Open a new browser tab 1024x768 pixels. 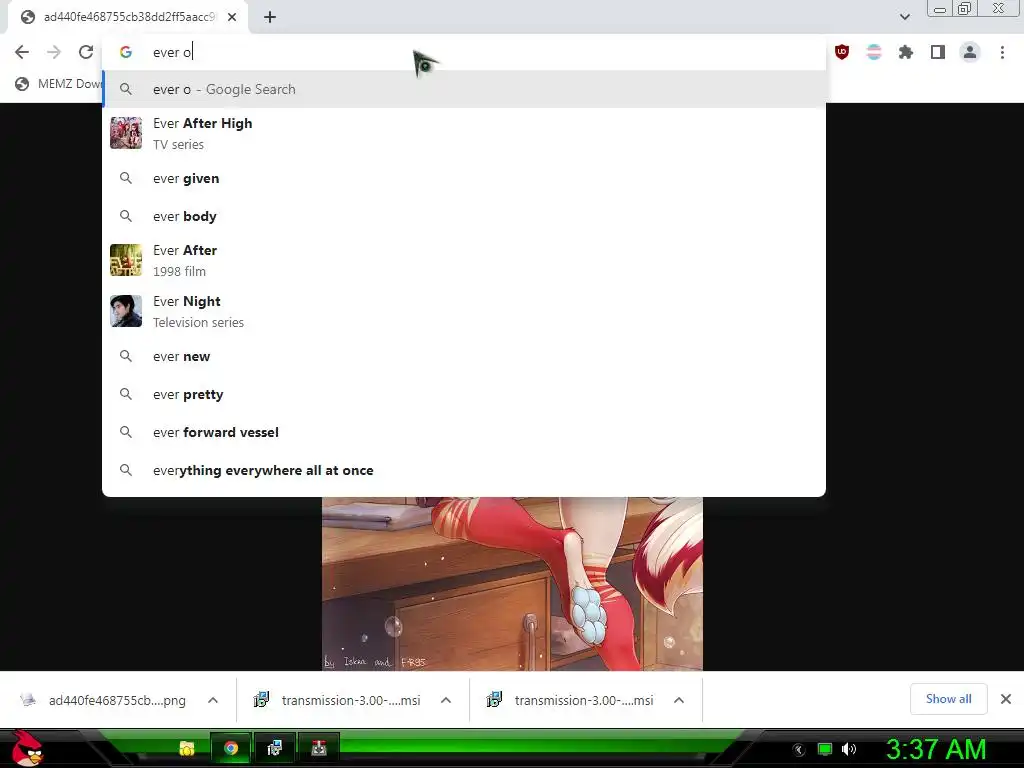270,18
